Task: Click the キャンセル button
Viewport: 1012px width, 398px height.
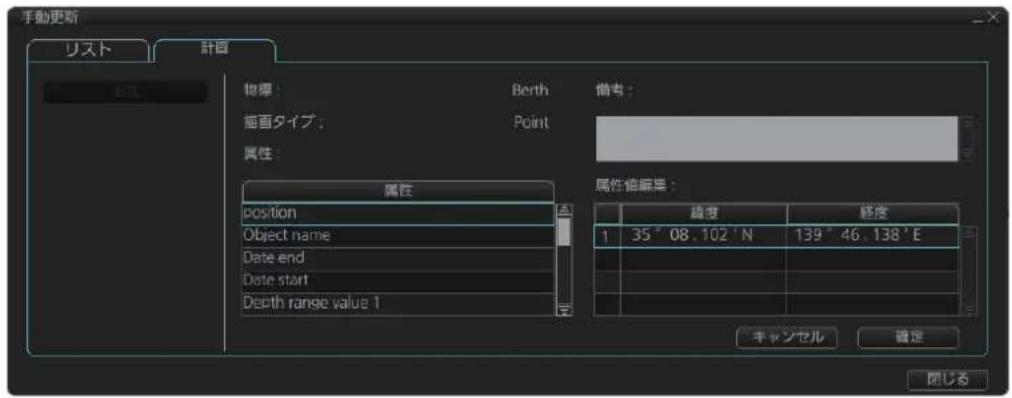Action: coord(787,337)
